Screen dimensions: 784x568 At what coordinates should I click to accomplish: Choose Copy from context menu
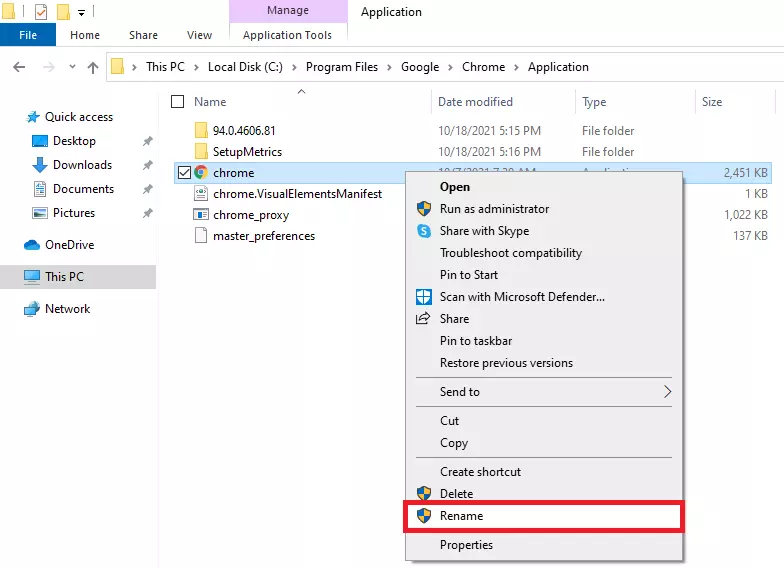point(544,442)
